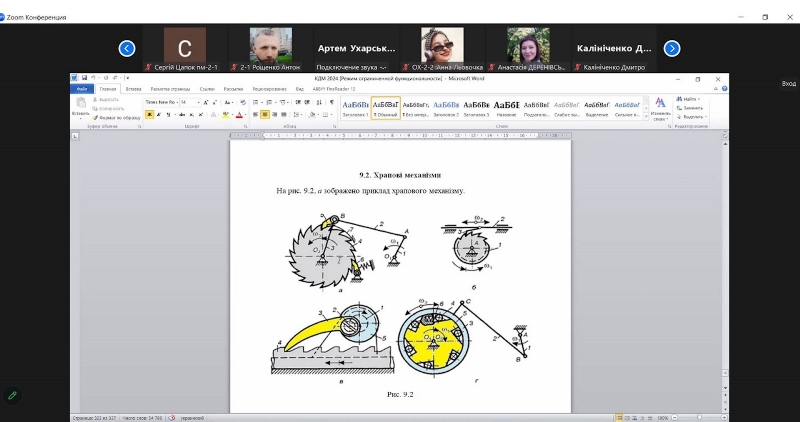Cut selection with Вырезать
The width and height of the screenshot is (800, 422).
click(106, 100)
